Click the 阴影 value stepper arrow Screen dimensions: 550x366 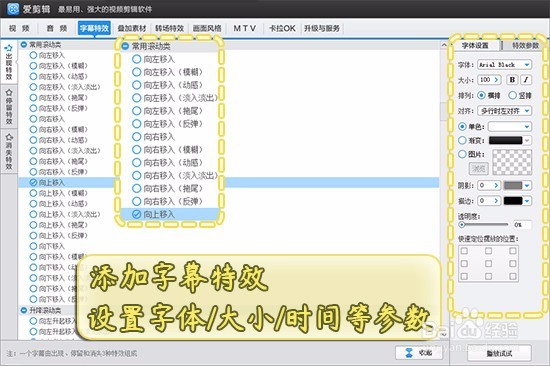pyautogui.click(x=496, y=185)
